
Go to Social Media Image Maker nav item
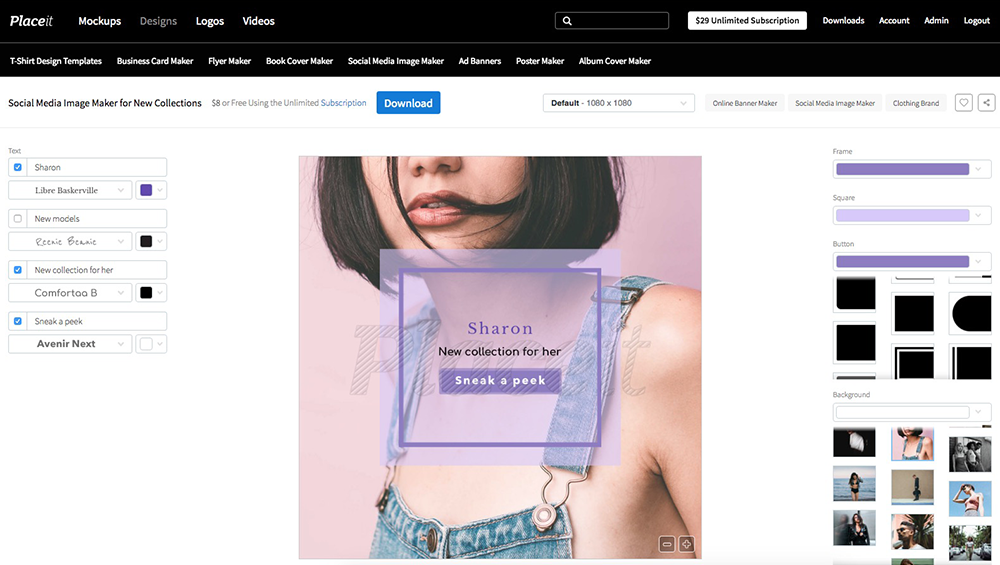click(395, 61)
